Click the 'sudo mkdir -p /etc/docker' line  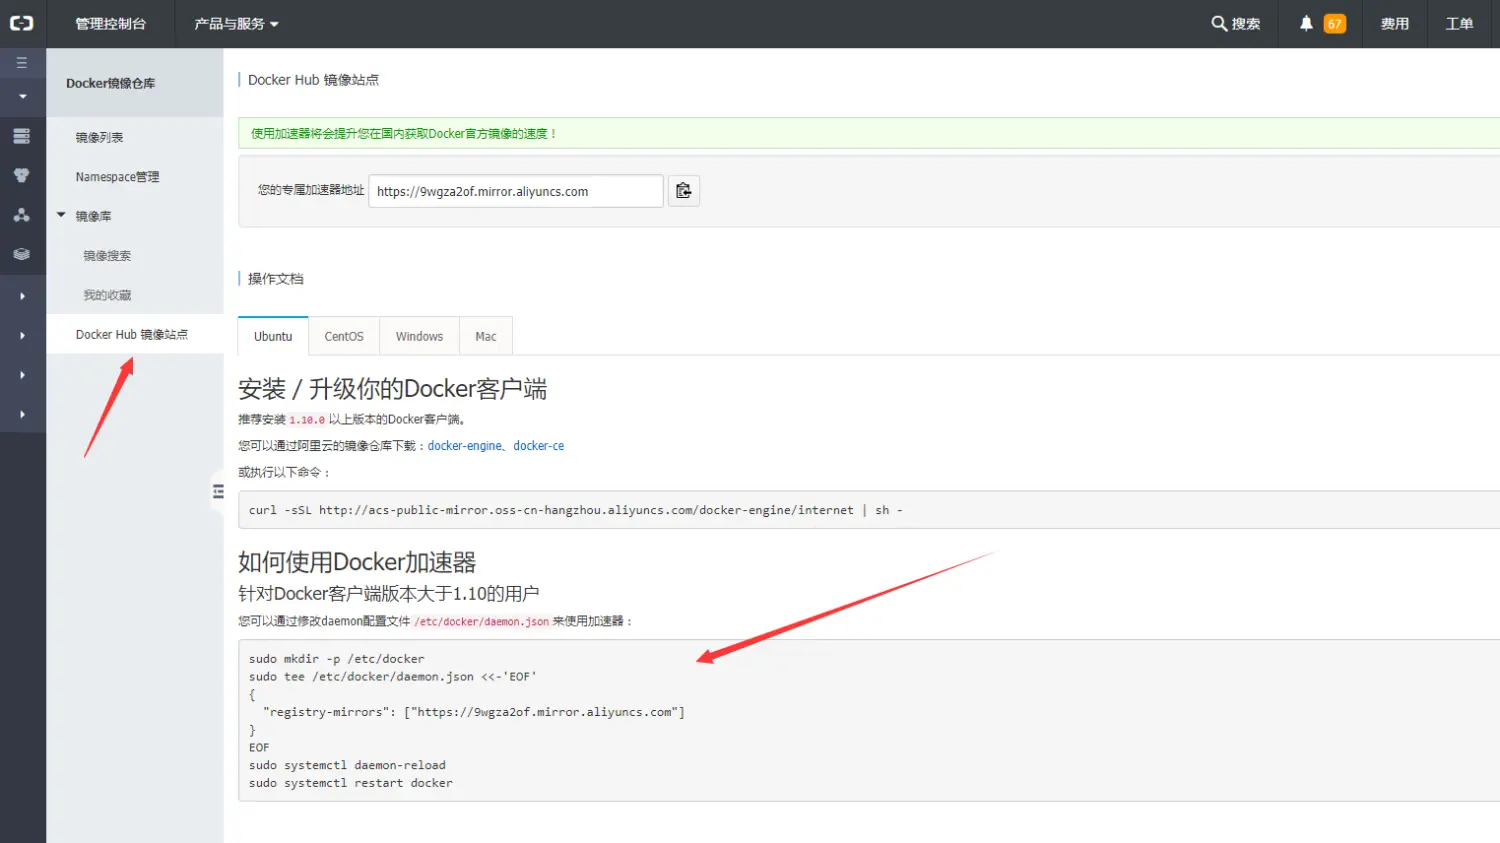click(x=337, y=659)
